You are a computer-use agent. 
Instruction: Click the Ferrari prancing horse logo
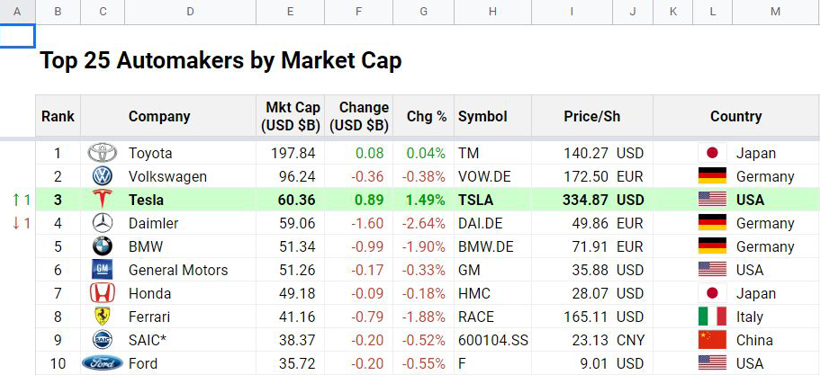tap(102, 316)
